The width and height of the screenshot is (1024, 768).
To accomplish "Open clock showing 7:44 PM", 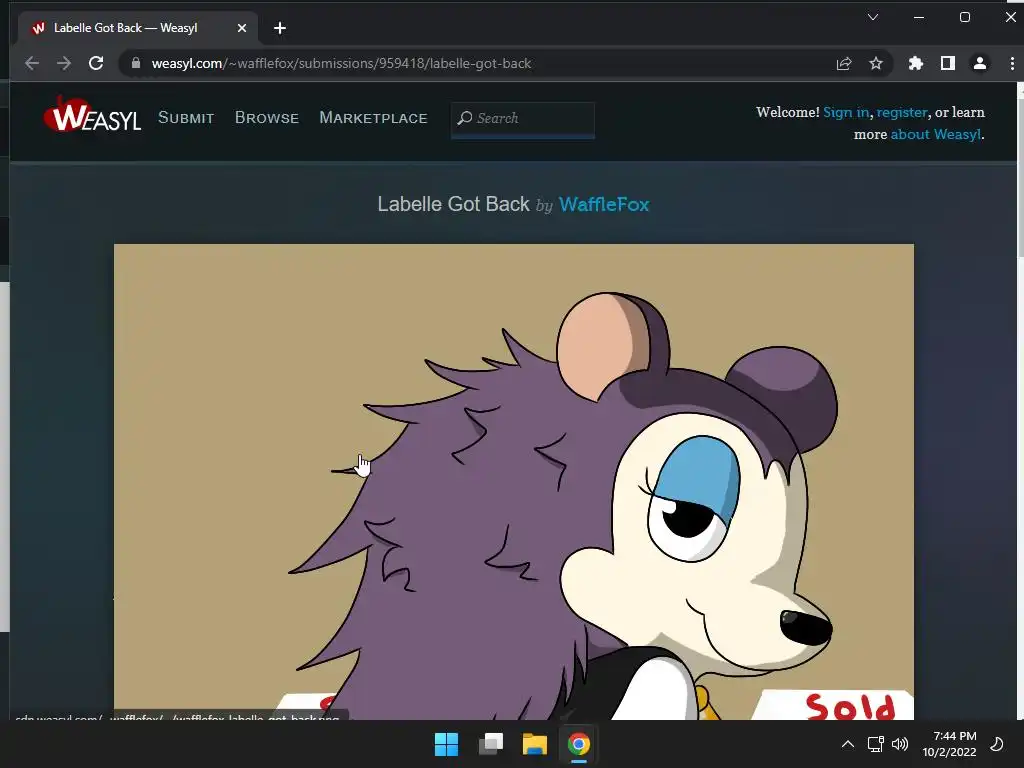I will pos(950,744).
